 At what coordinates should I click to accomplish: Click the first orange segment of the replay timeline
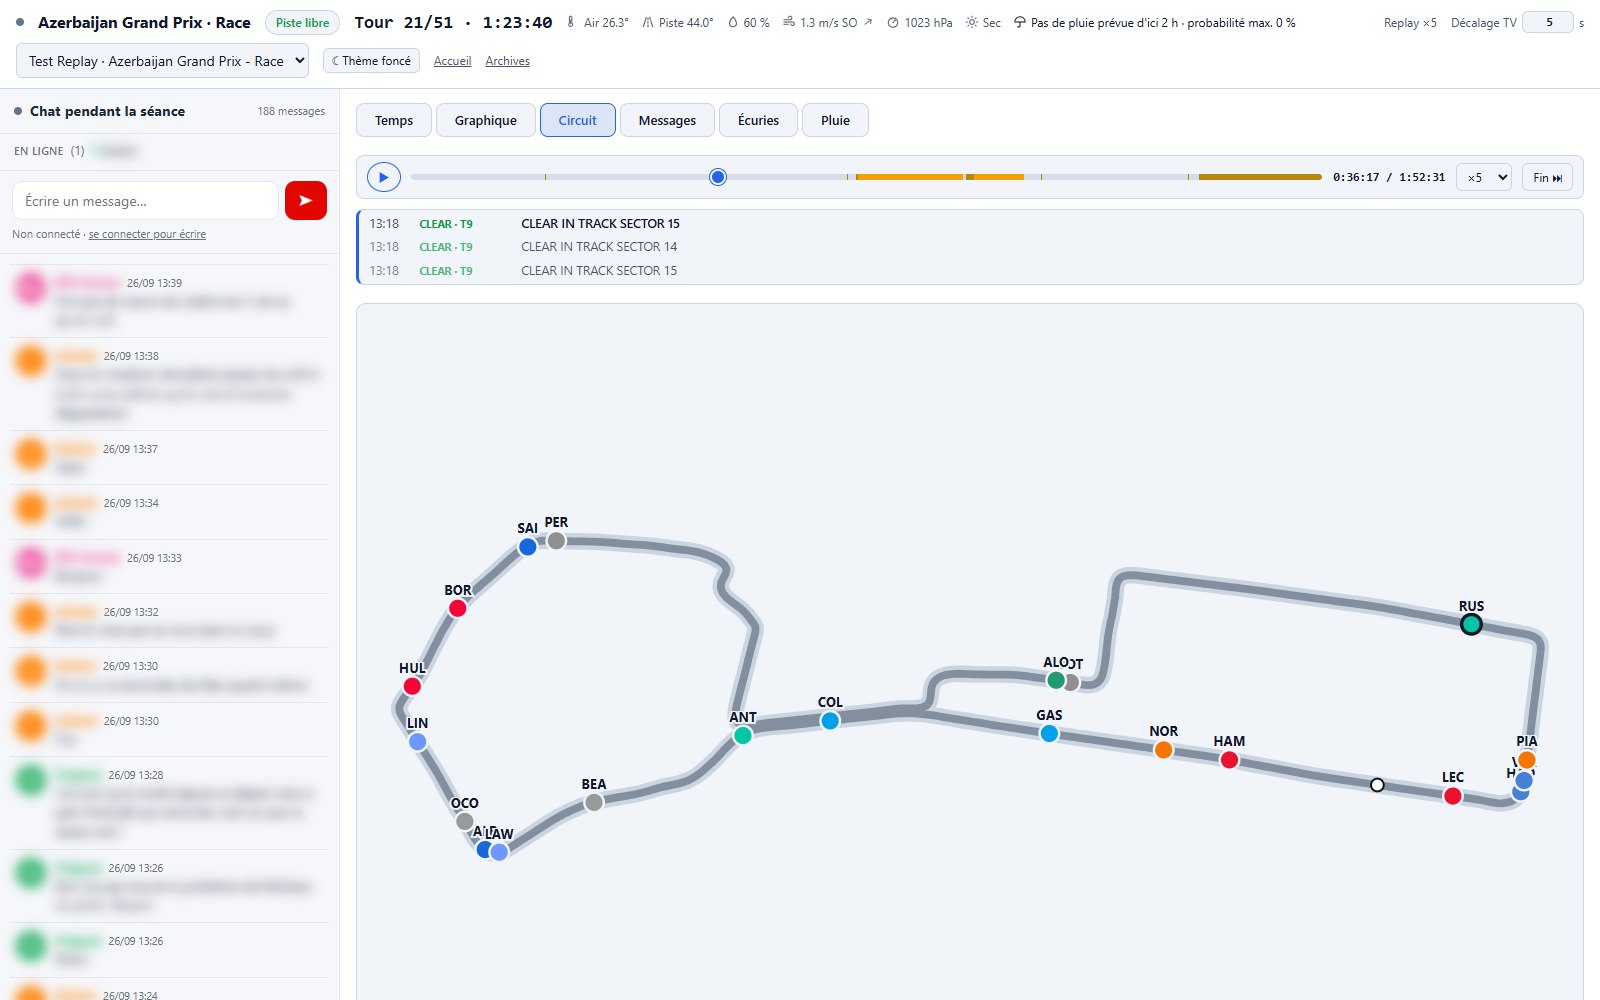click(x=909, y=177)
